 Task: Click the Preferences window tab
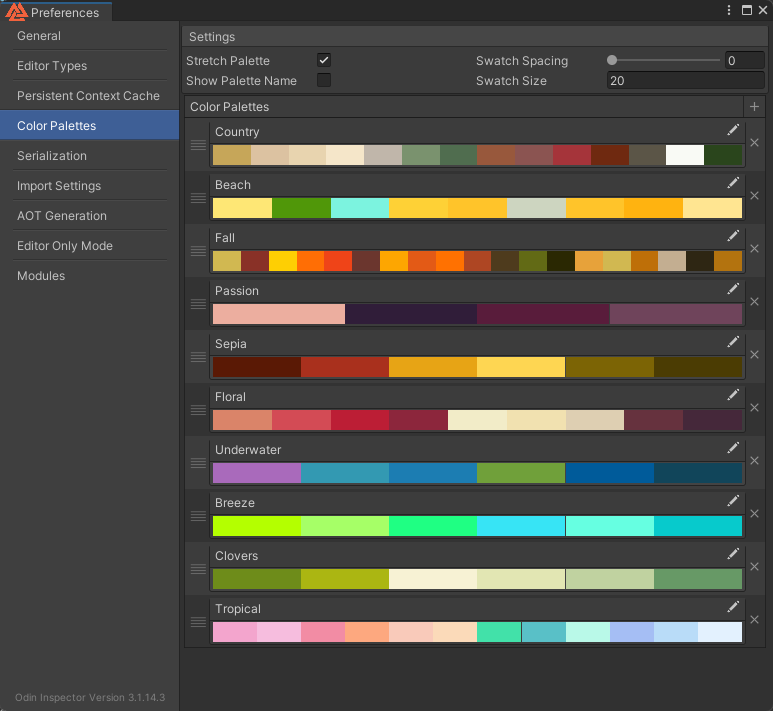click(56, 11)
